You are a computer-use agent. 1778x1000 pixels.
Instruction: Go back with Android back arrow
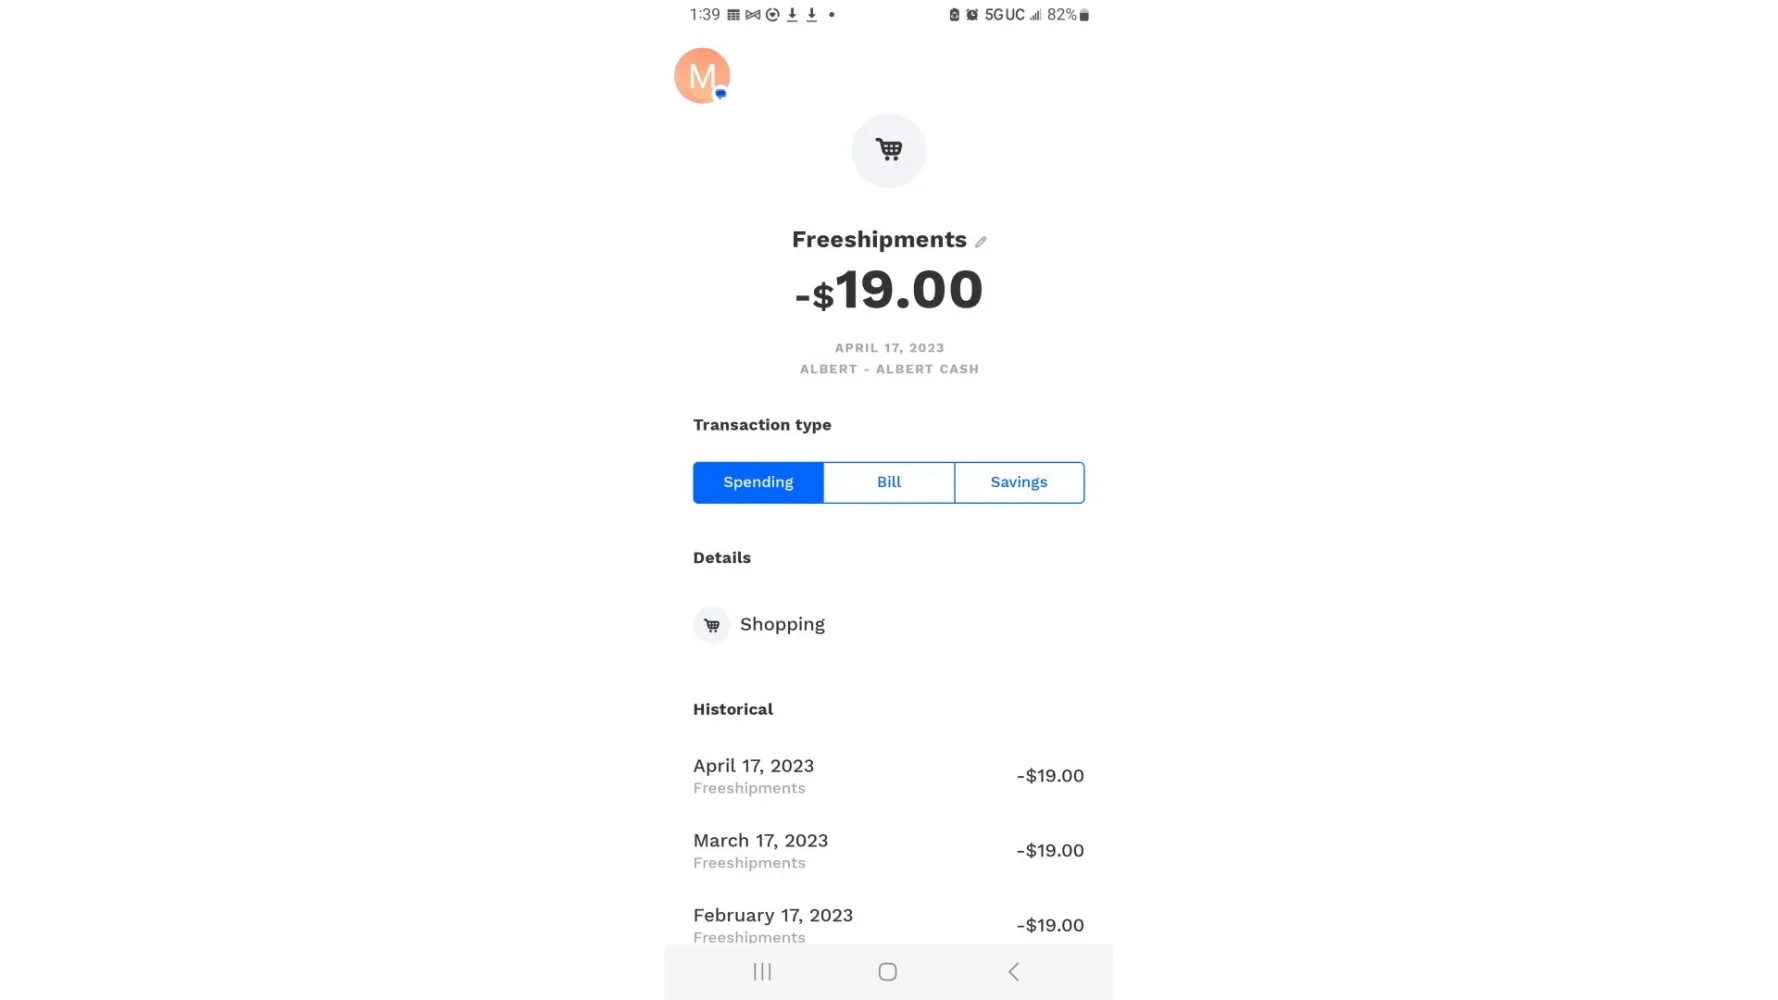[x=1013, y=972]
